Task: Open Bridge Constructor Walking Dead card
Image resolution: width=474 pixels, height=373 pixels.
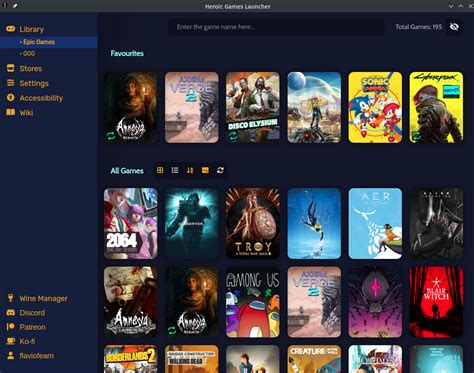Action: coord(192,359)
